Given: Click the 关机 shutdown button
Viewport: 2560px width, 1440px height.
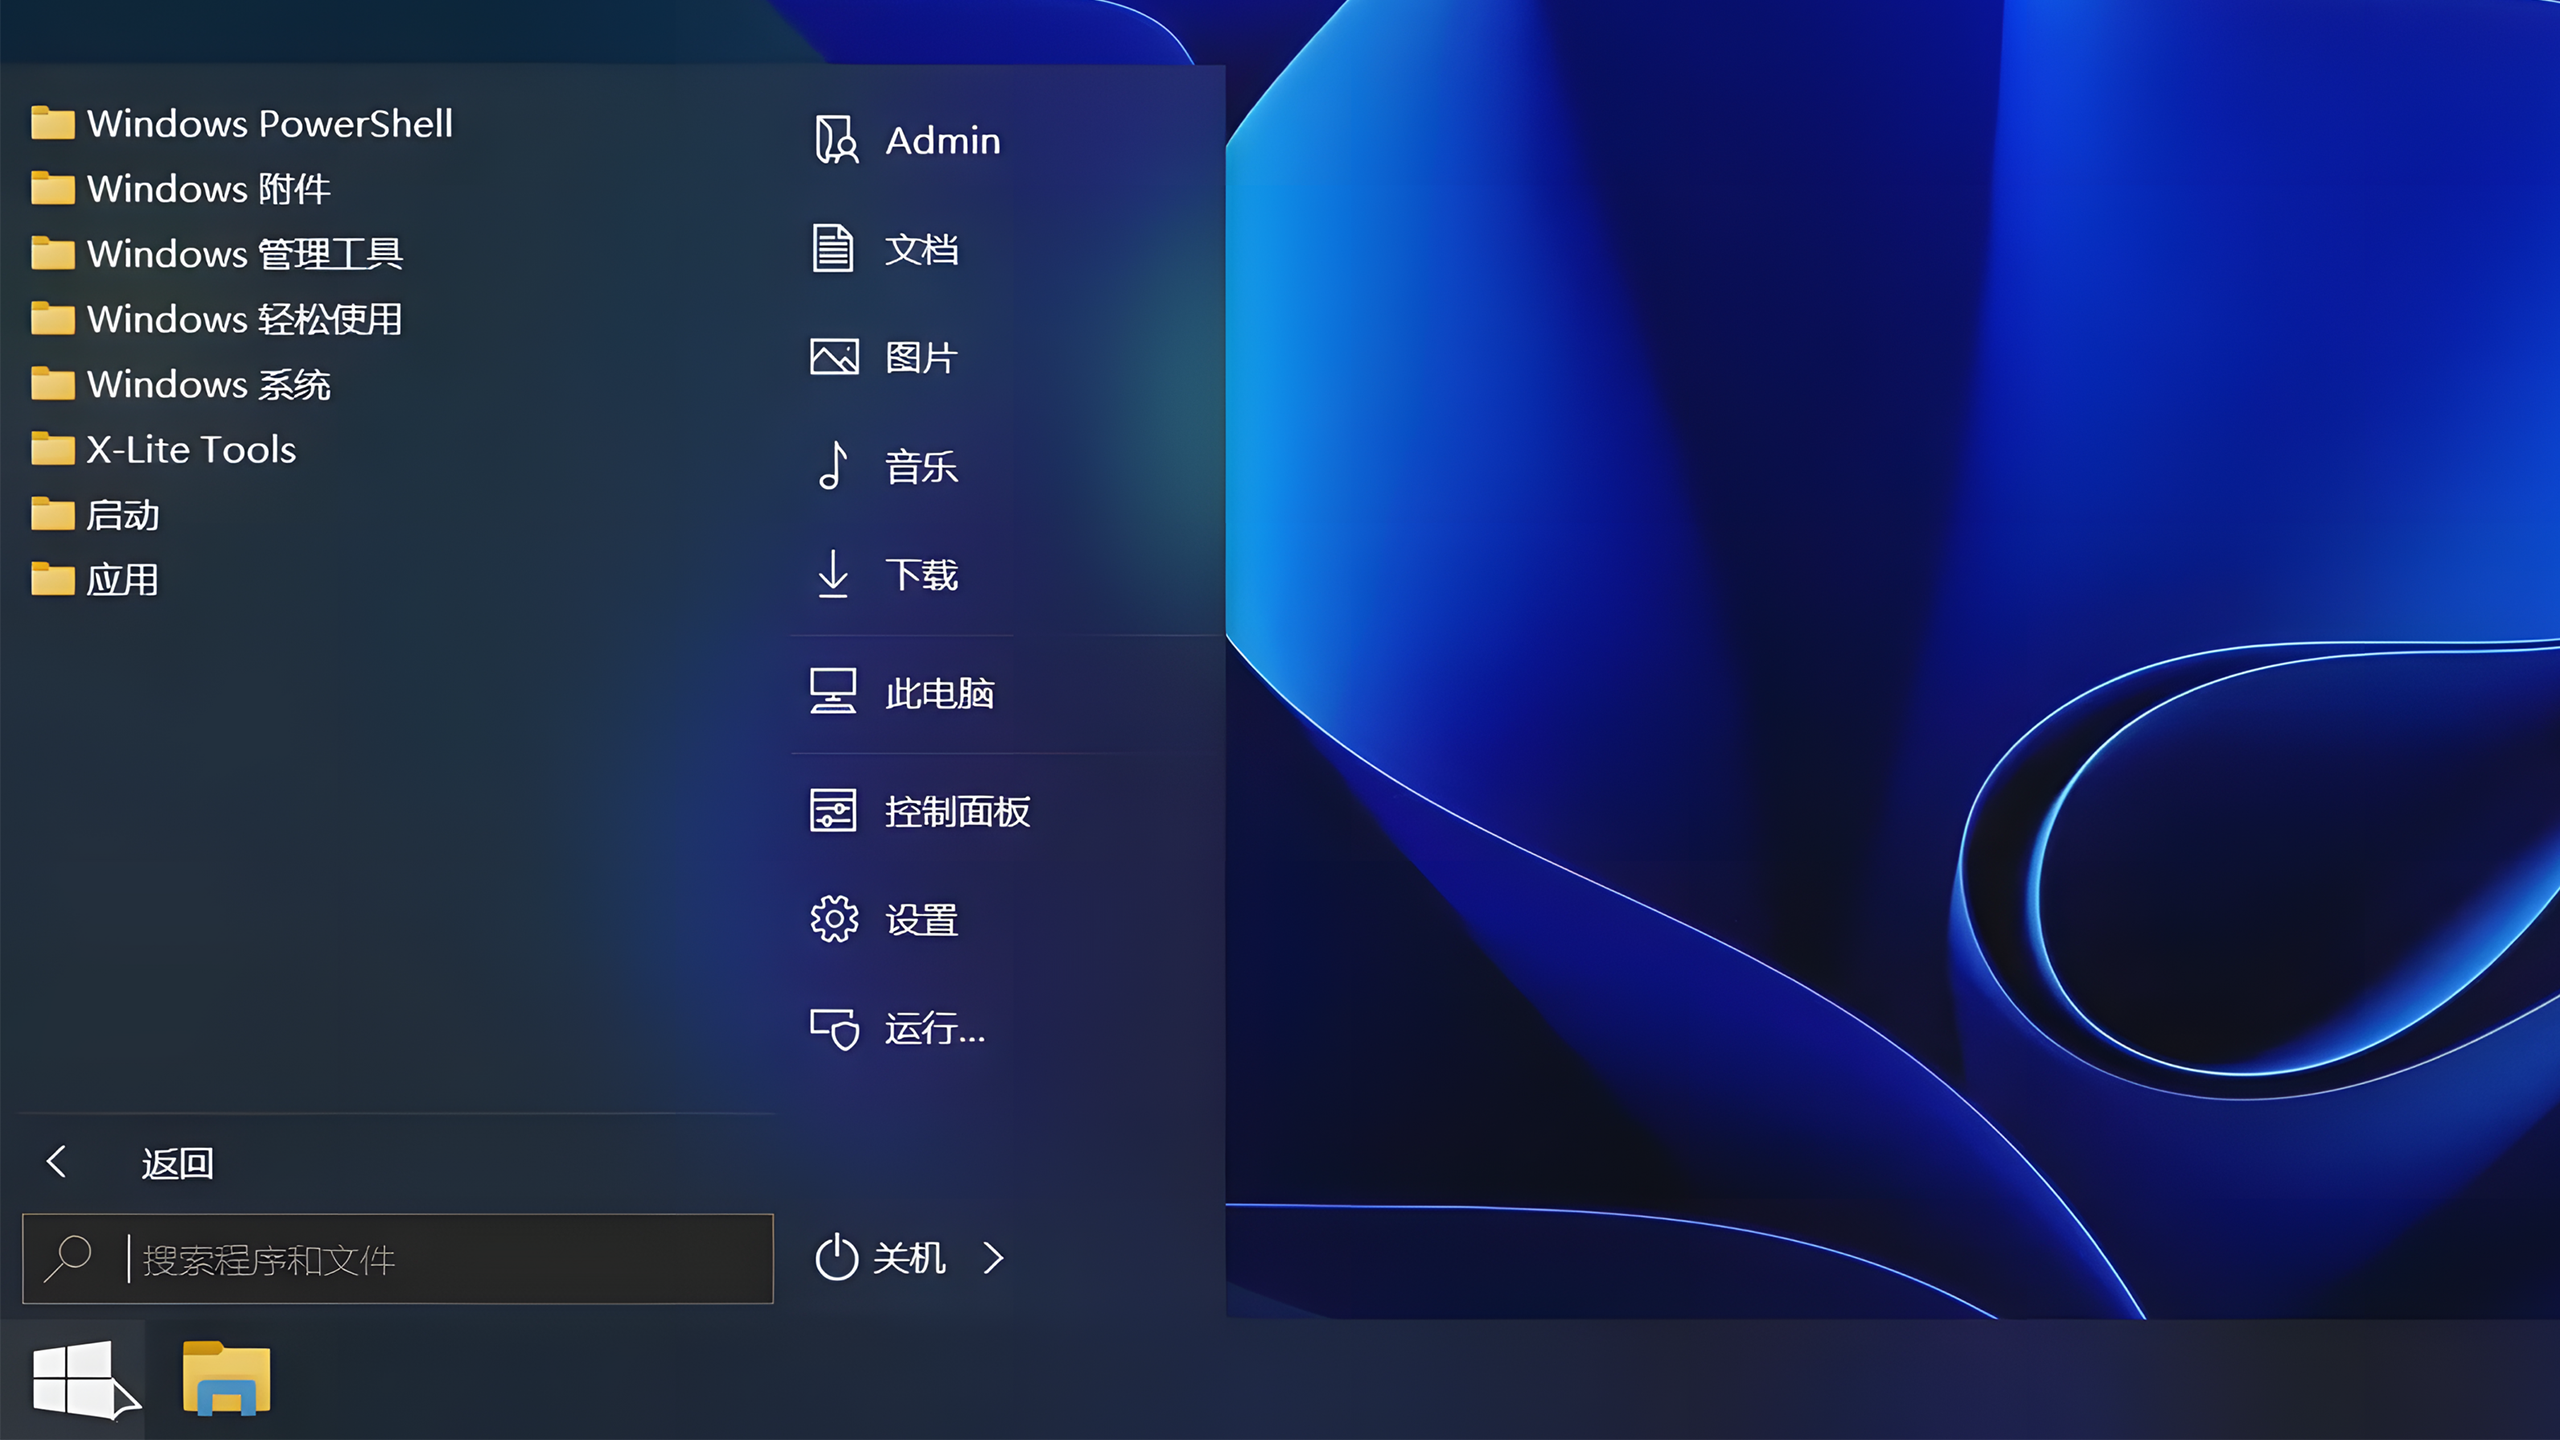Looking at the screenshot, I should pyautogui.click(x=909, y=1258).
